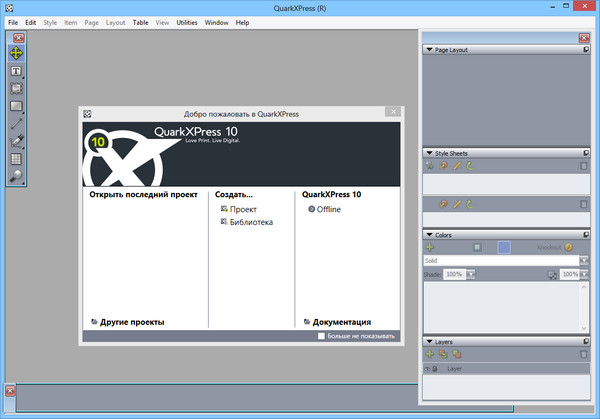Open the Utilities menu

pos(186,22)
